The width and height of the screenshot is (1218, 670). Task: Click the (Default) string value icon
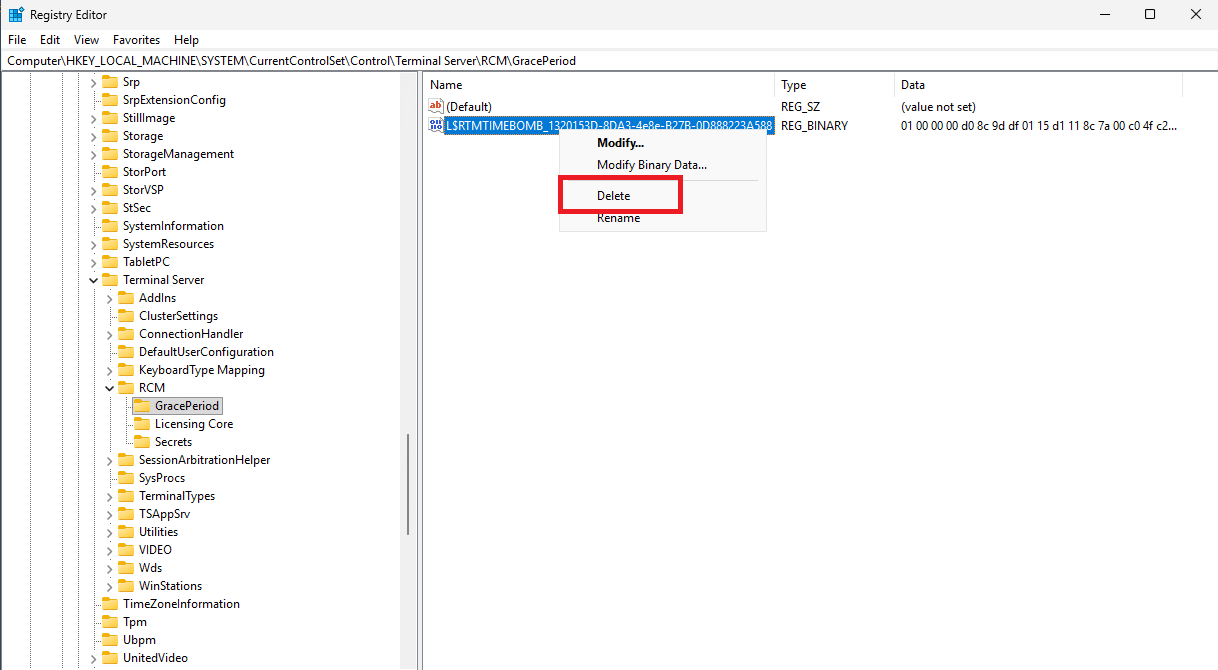435,106
